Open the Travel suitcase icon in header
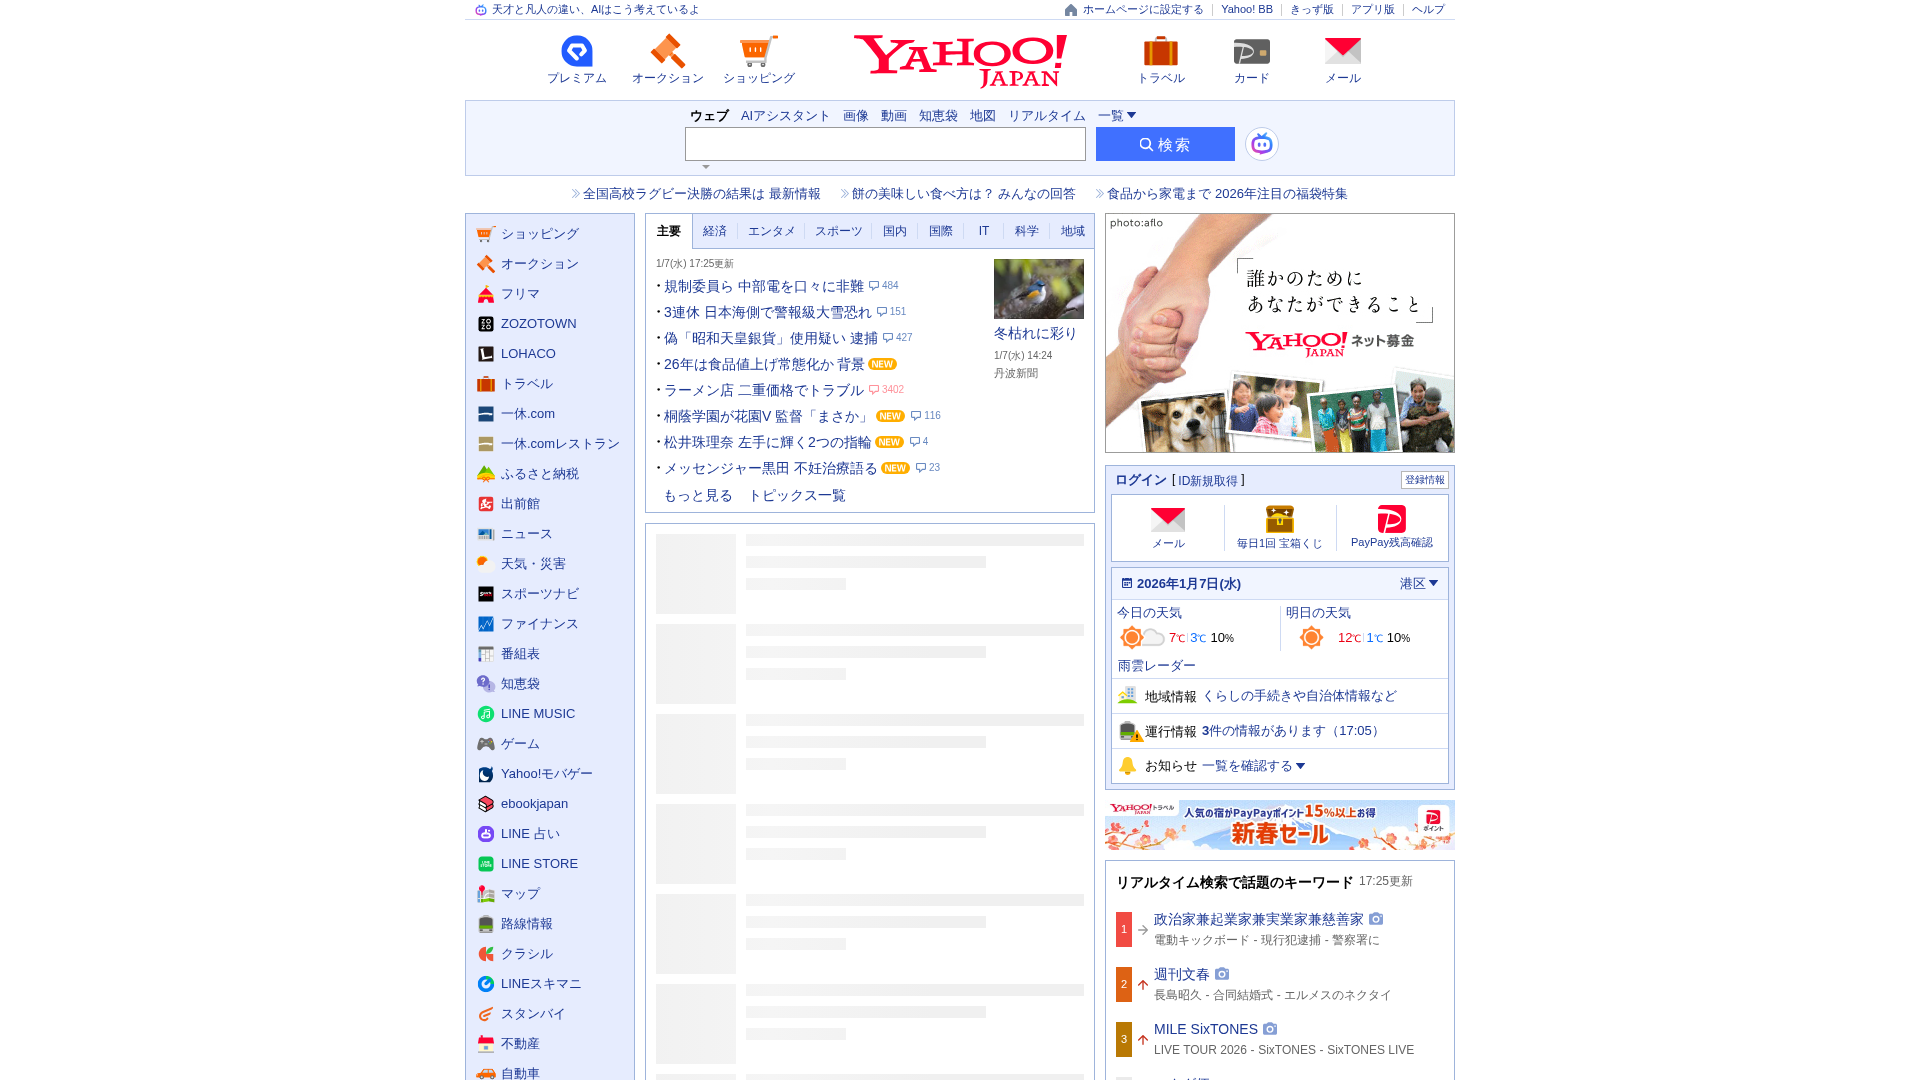The image size is (1920, 1080). coord(1160,52)
